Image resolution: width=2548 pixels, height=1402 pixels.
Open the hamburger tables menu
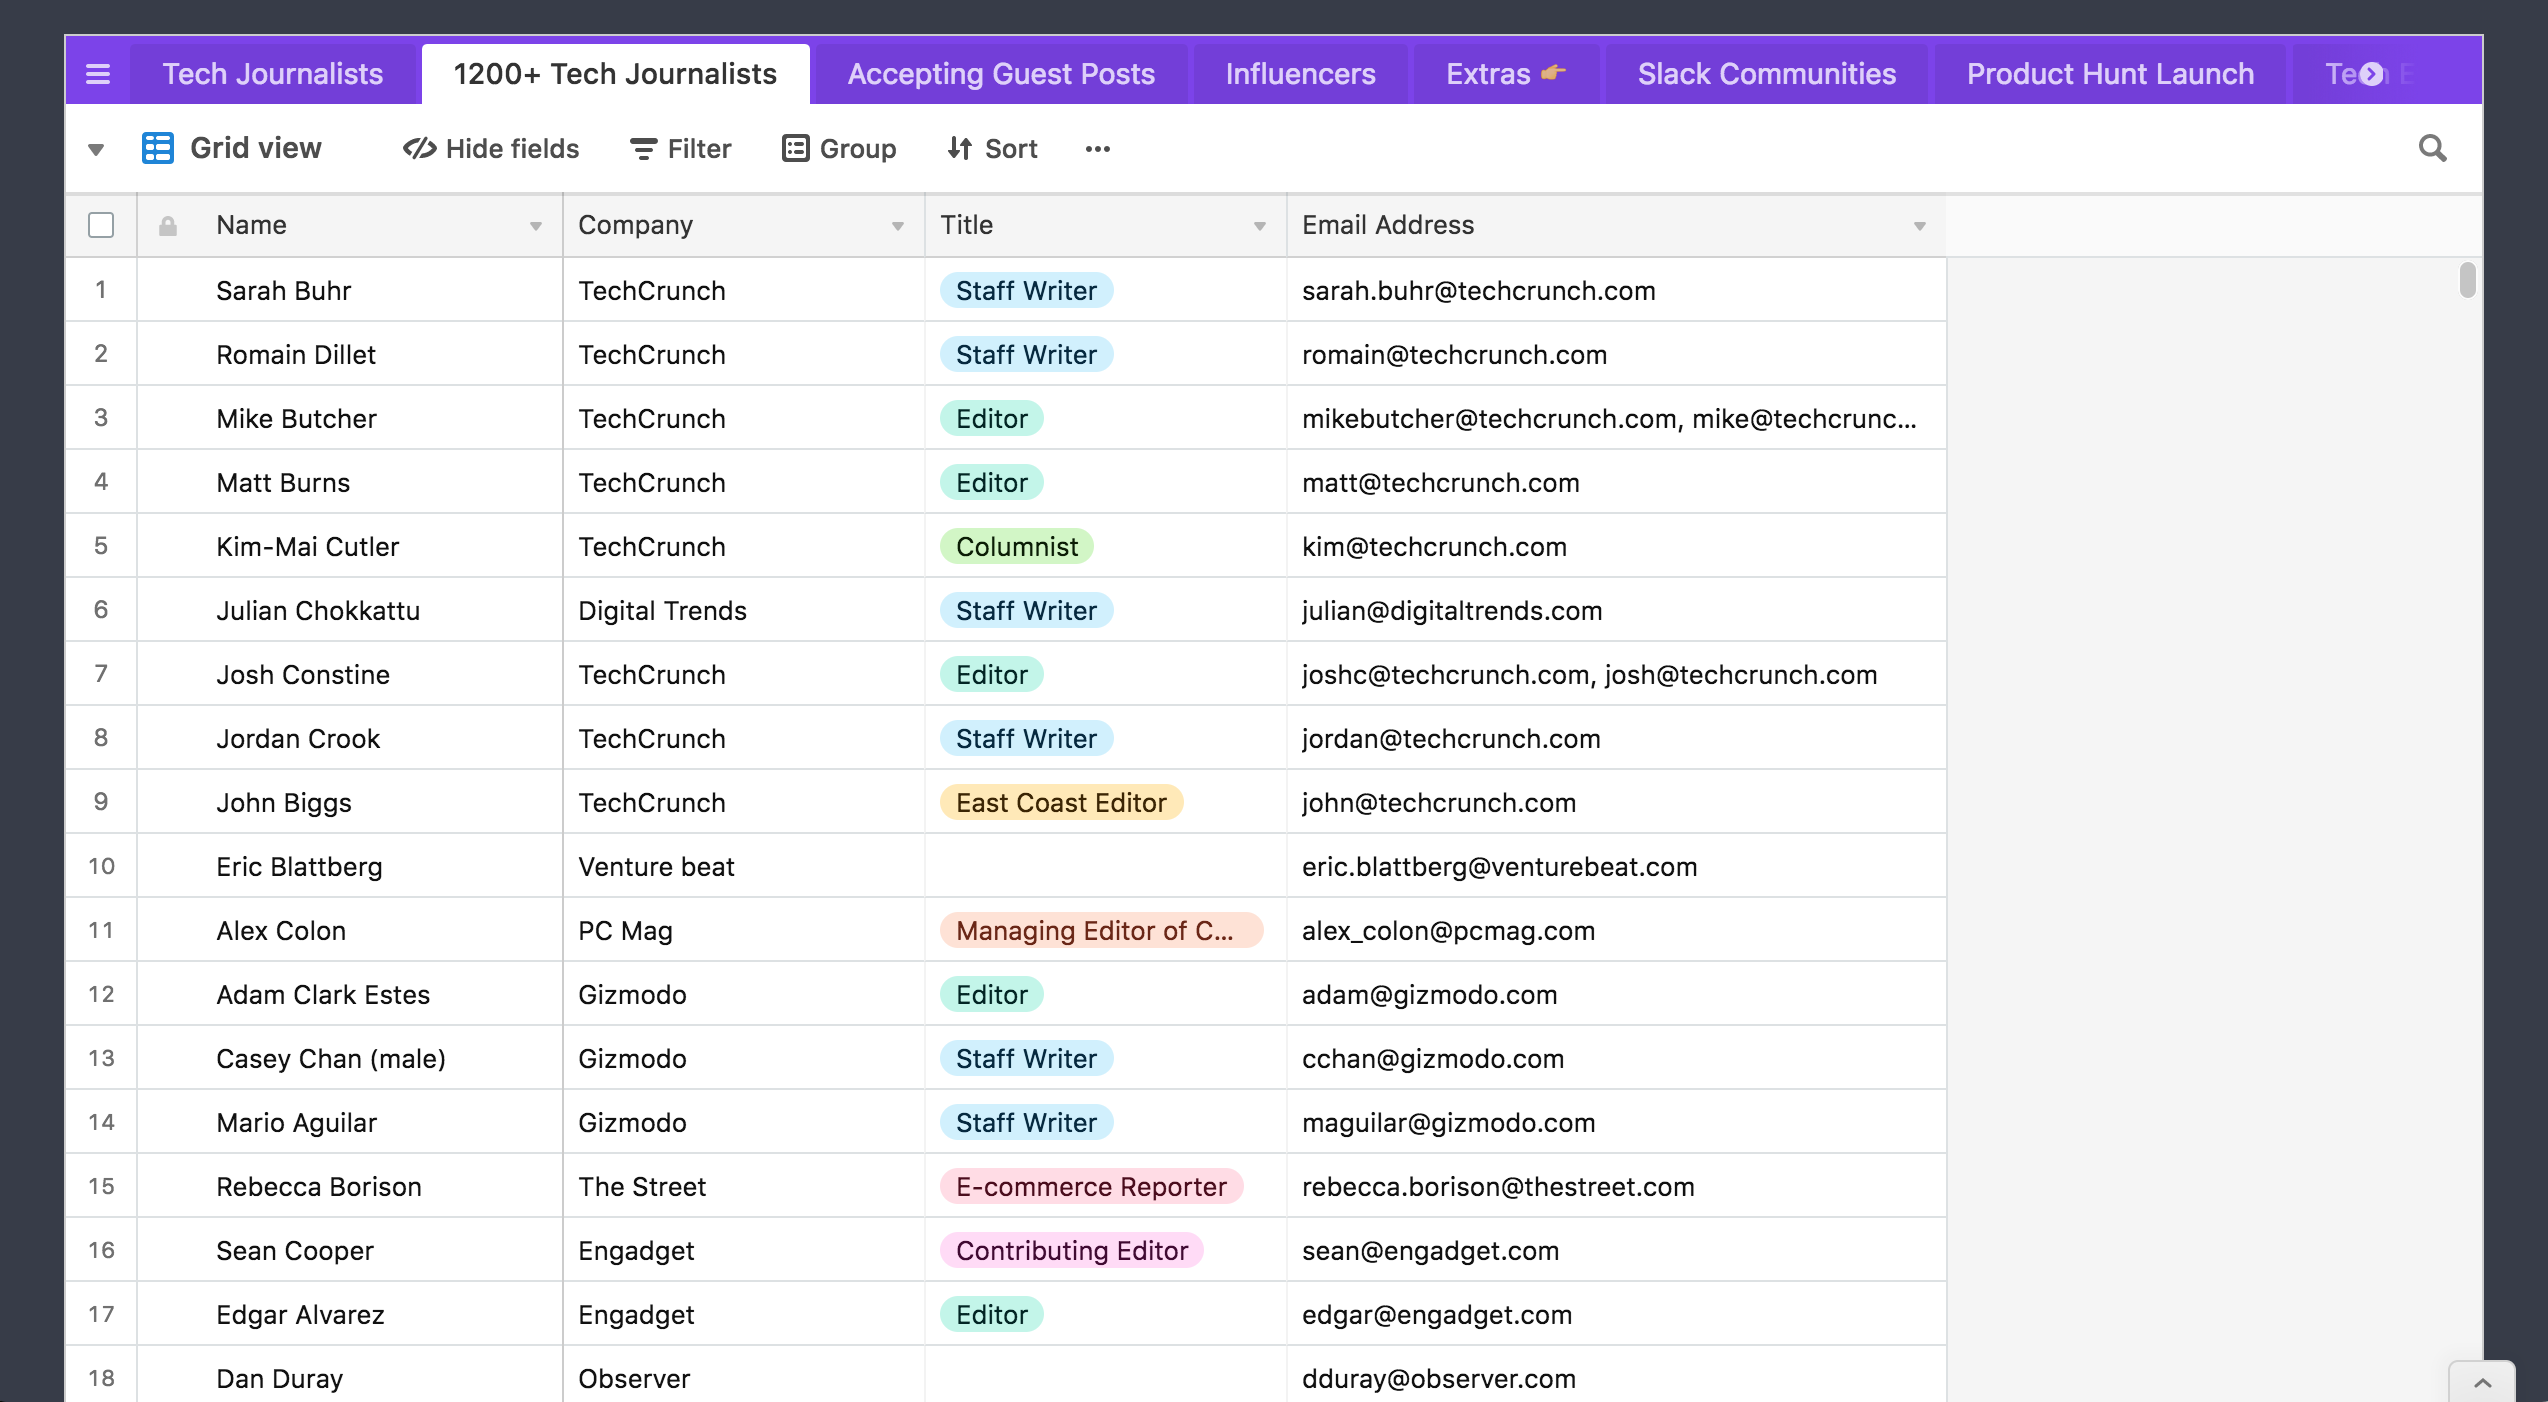pyautogui.click(x=98, y=74)
